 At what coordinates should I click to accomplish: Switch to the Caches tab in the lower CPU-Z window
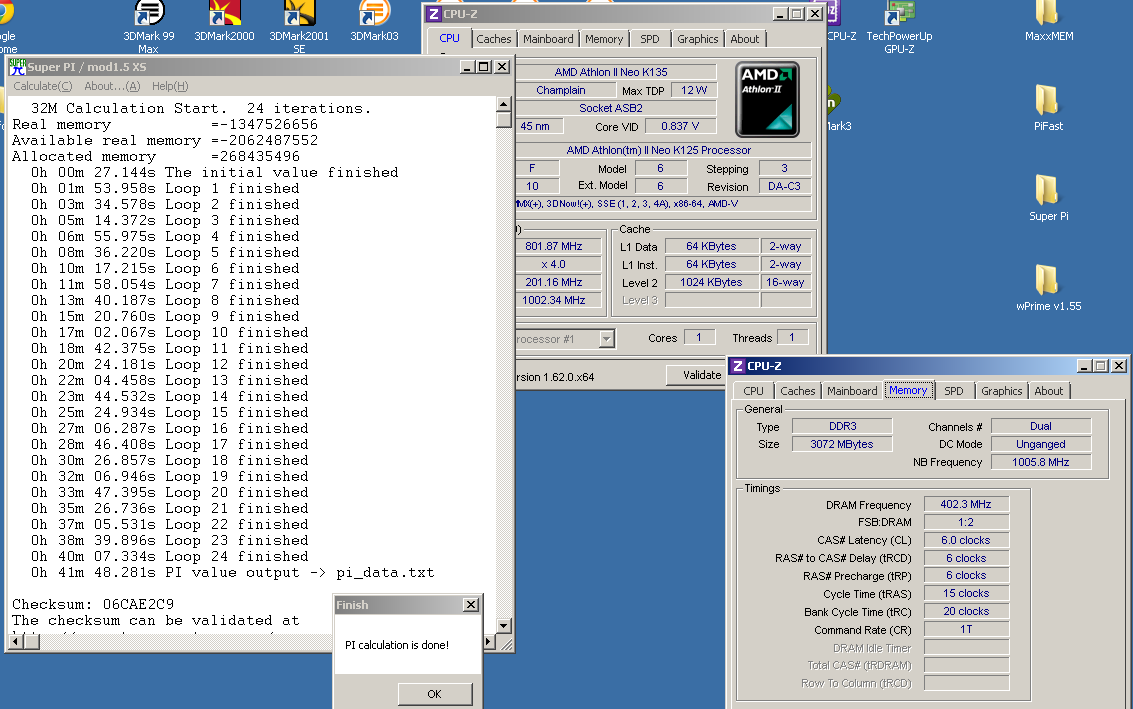pyautogui.click(x=798, y=391)
